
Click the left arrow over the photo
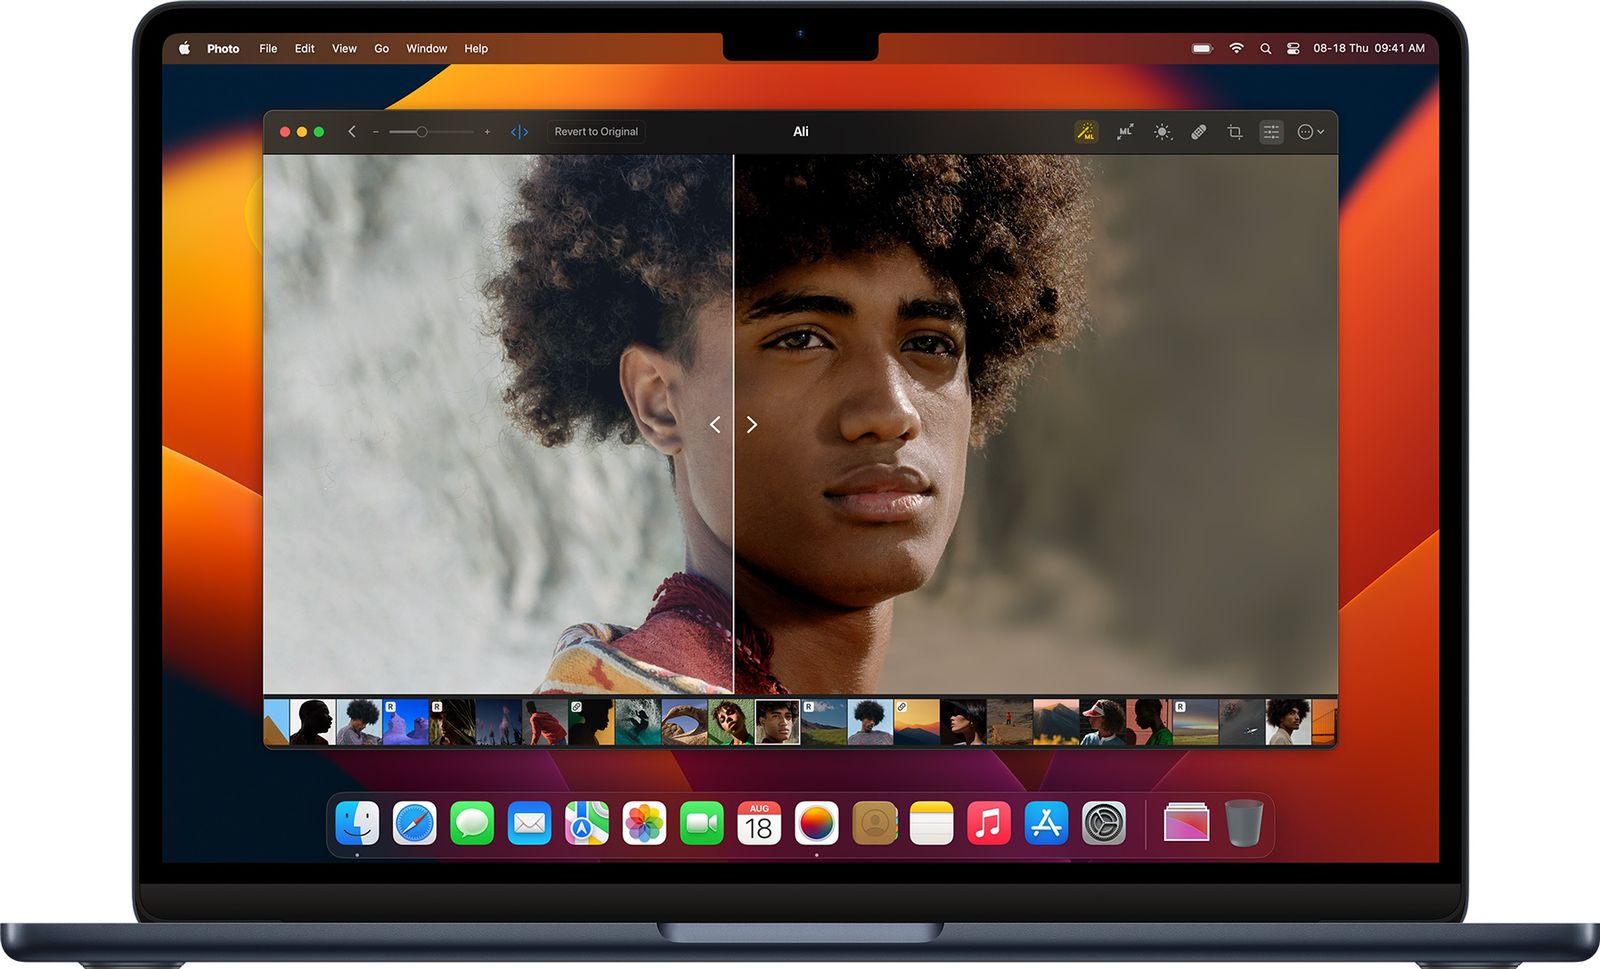point(716,425)
